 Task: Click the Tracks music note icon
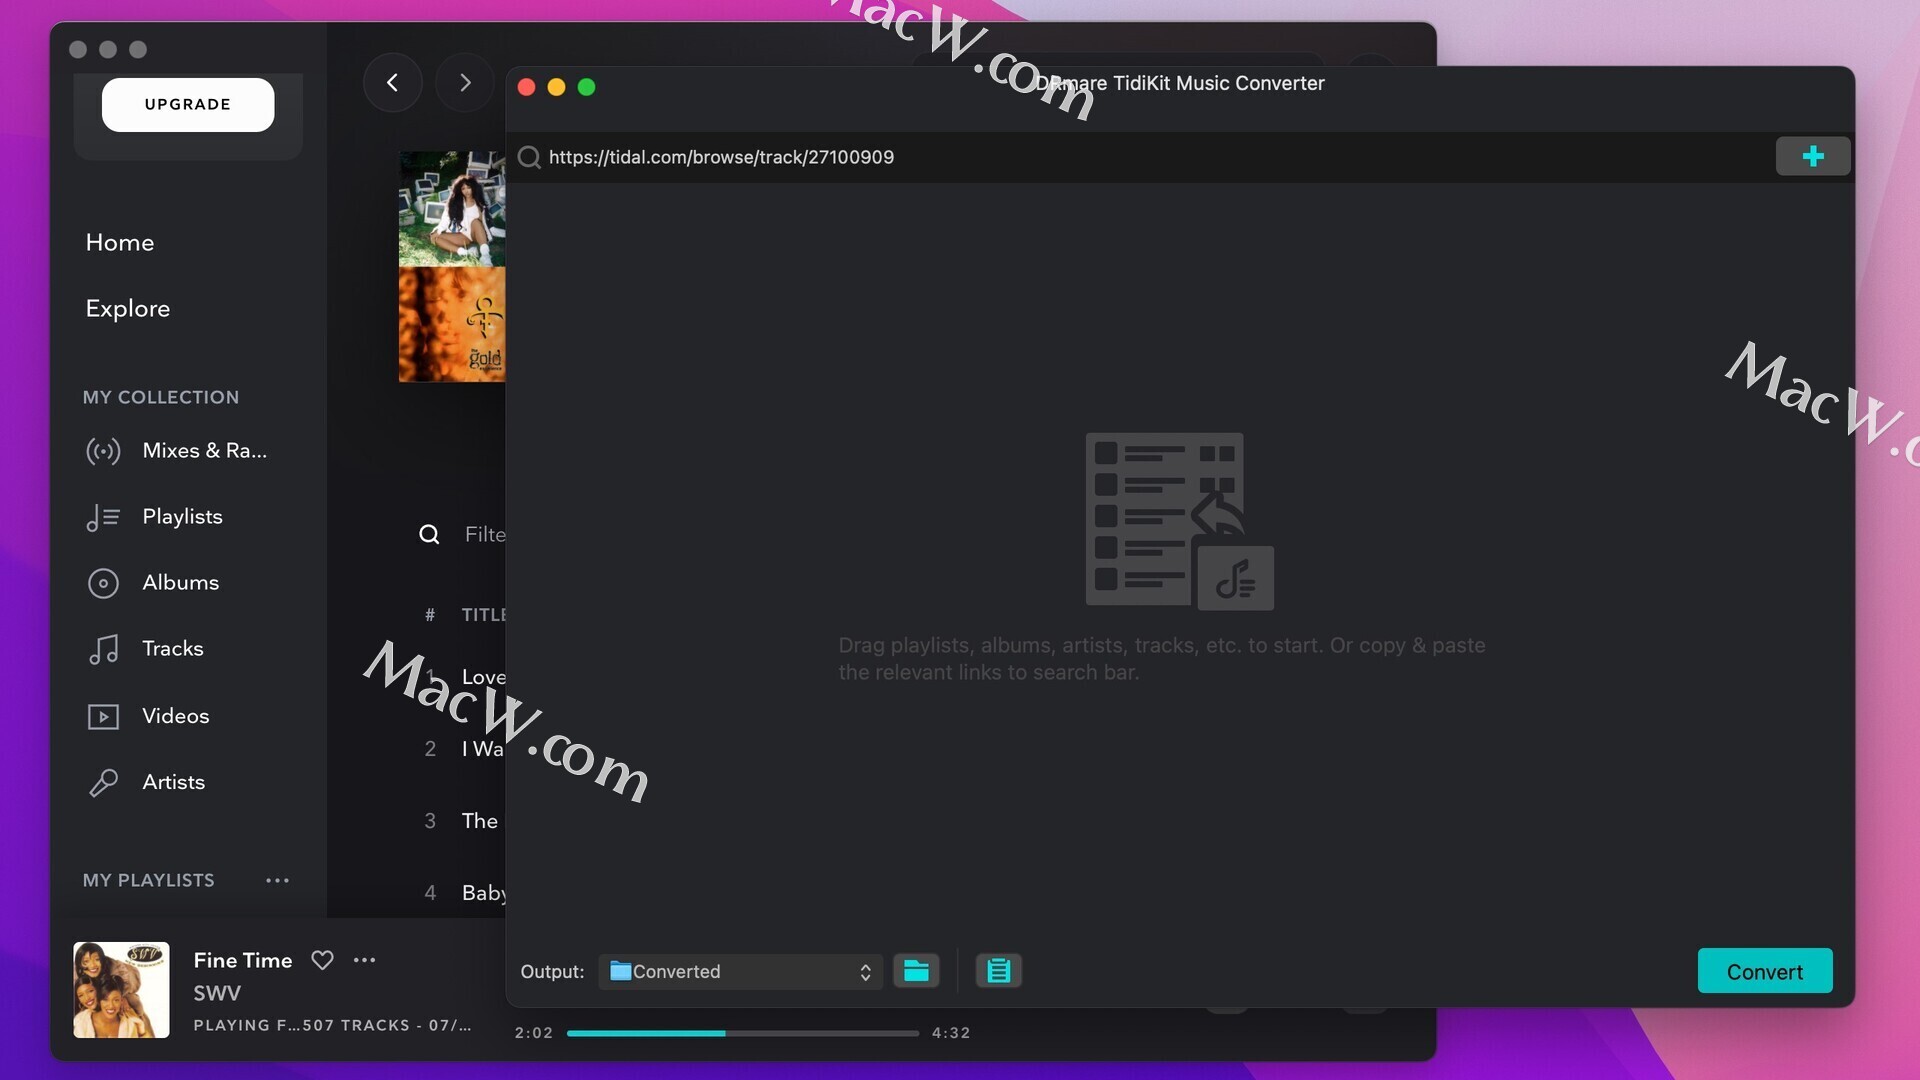click(x=103, y=649)
